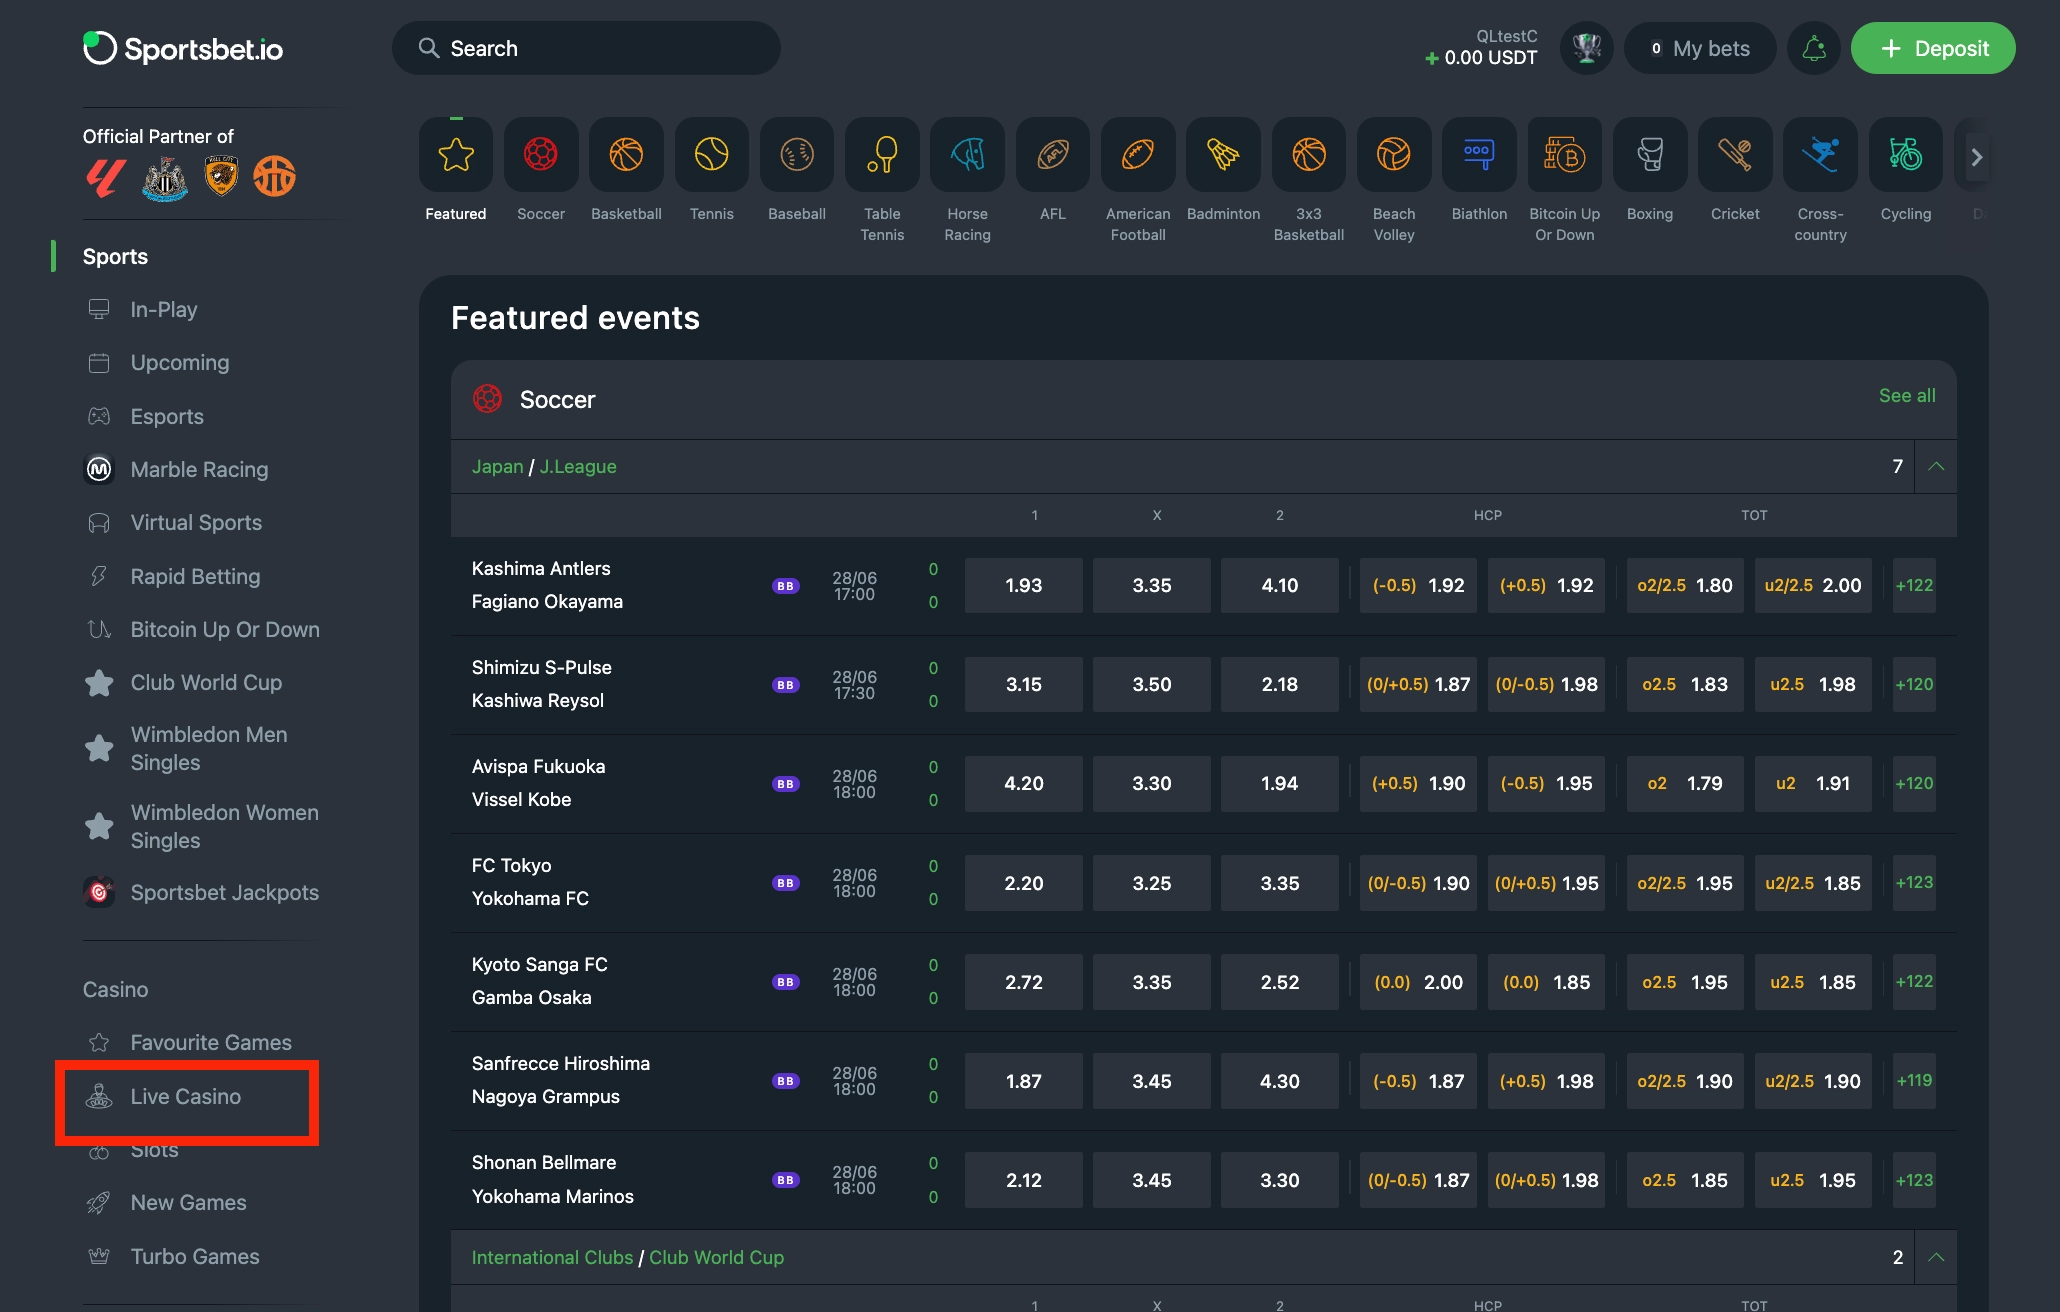Click the LaLiga partner logo

(x=105, y=178)
